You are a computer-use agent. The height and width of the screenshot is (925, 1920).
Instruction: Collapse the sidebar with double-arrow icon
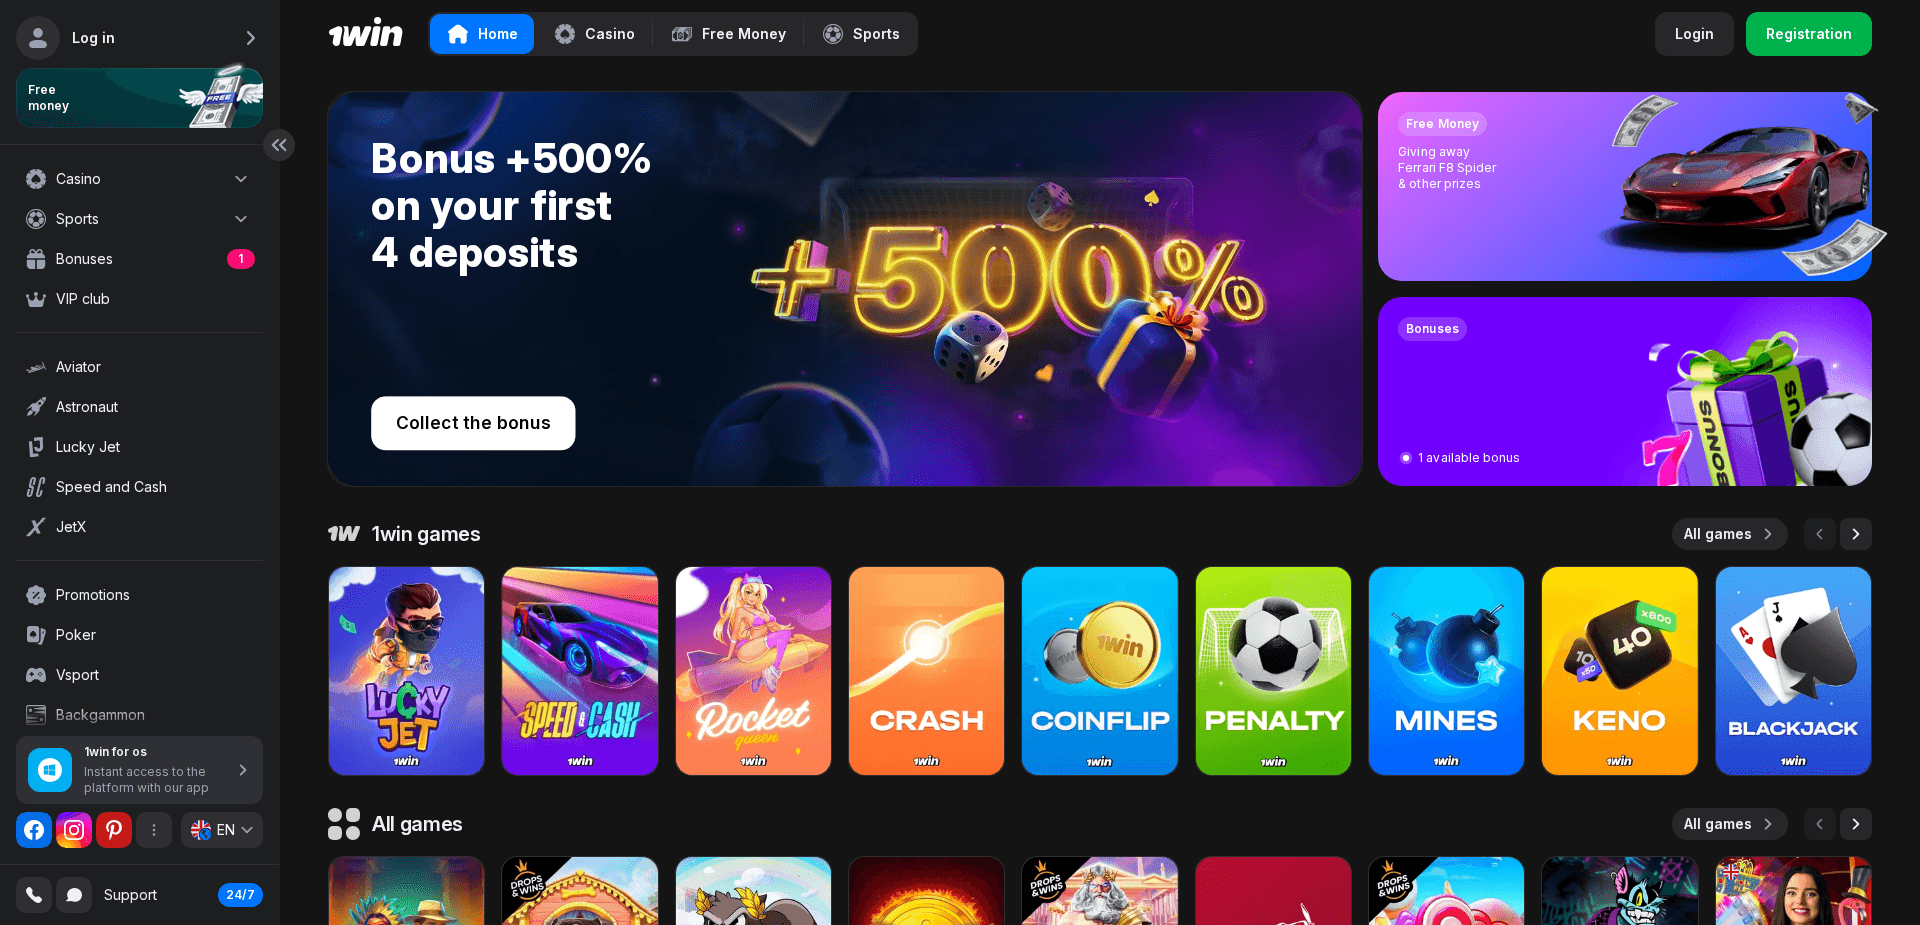tap(279, 145)
